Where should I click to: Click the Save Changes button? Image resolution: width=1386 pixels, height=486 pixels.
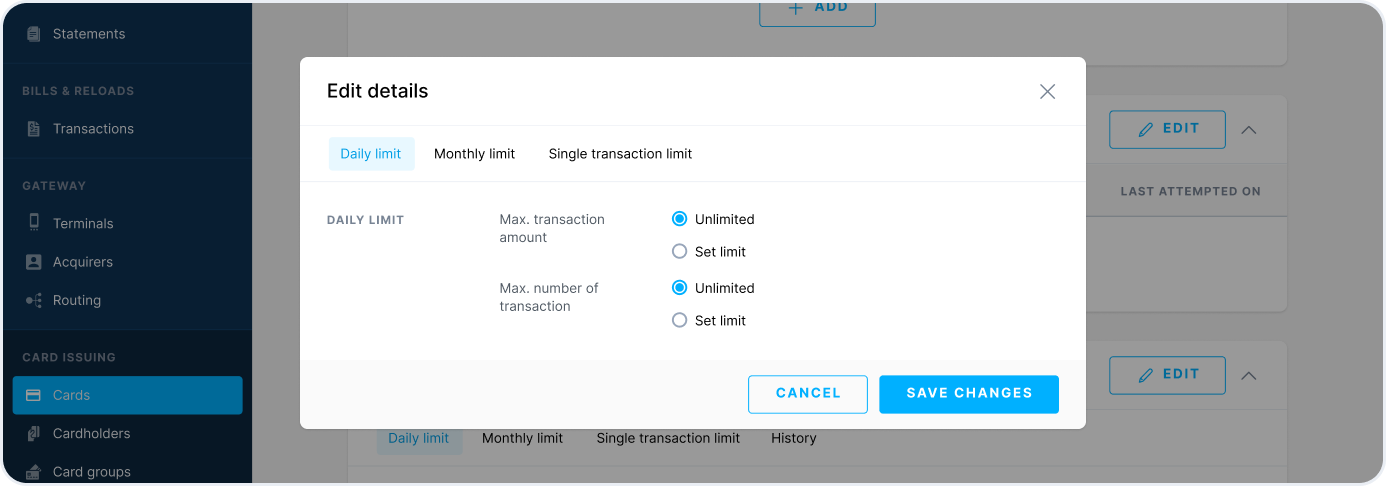tap(968, 394)
